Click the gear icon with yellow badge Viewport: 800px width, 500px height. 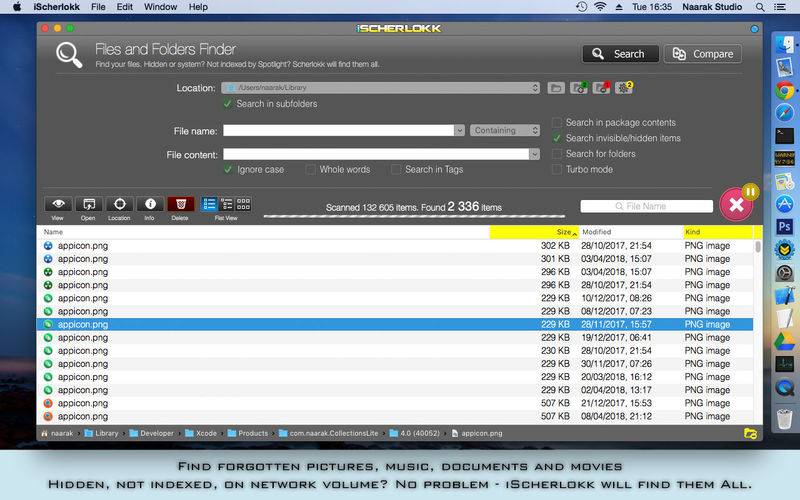pyautogui.click(x=624, y=88)
